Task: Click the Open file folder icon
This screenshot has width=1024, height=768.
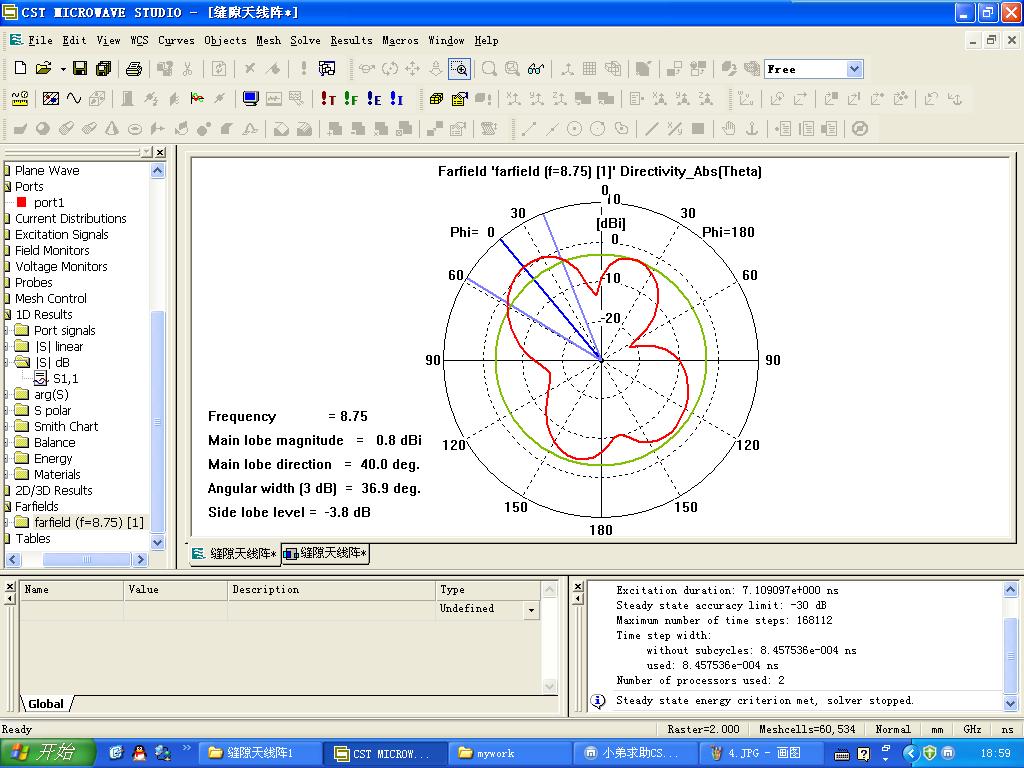Action: click(x=43, y=69)
